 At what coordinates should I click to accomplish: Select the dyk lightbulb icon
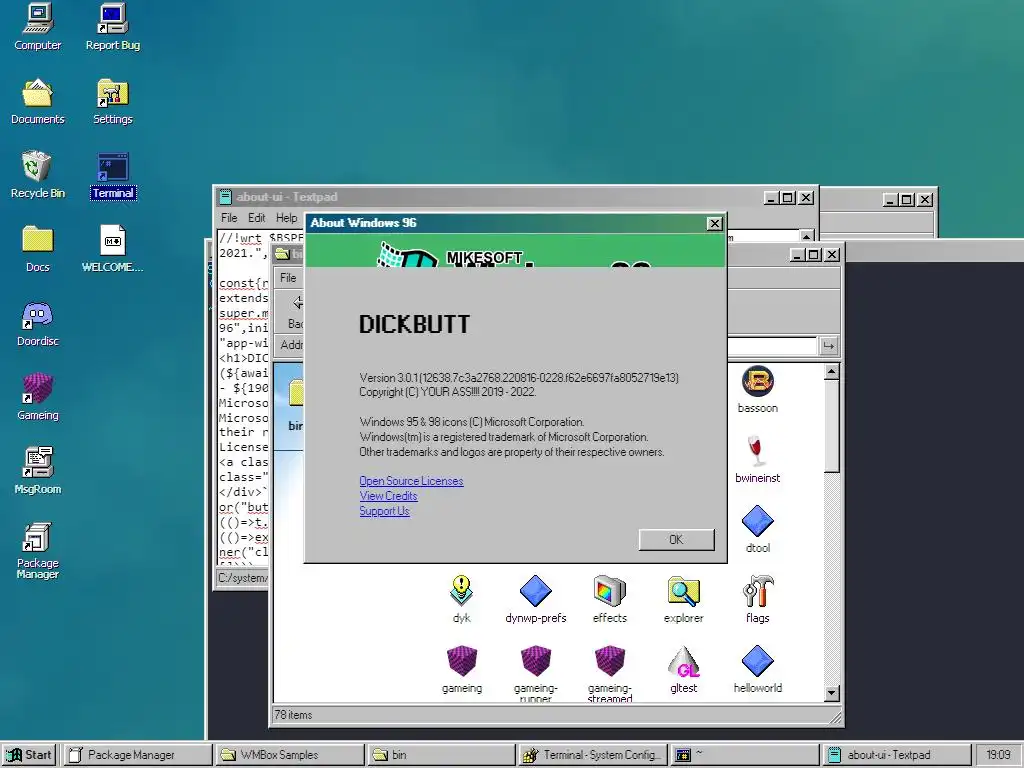[x=462, y=600]
